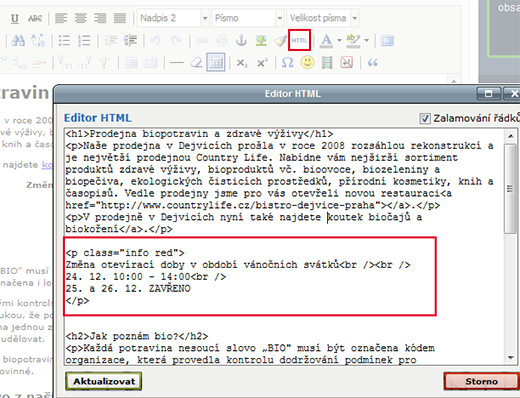The image size is (520, 398).
Task: Insert an image with the tree picture icon
Action: click(261, 40)
